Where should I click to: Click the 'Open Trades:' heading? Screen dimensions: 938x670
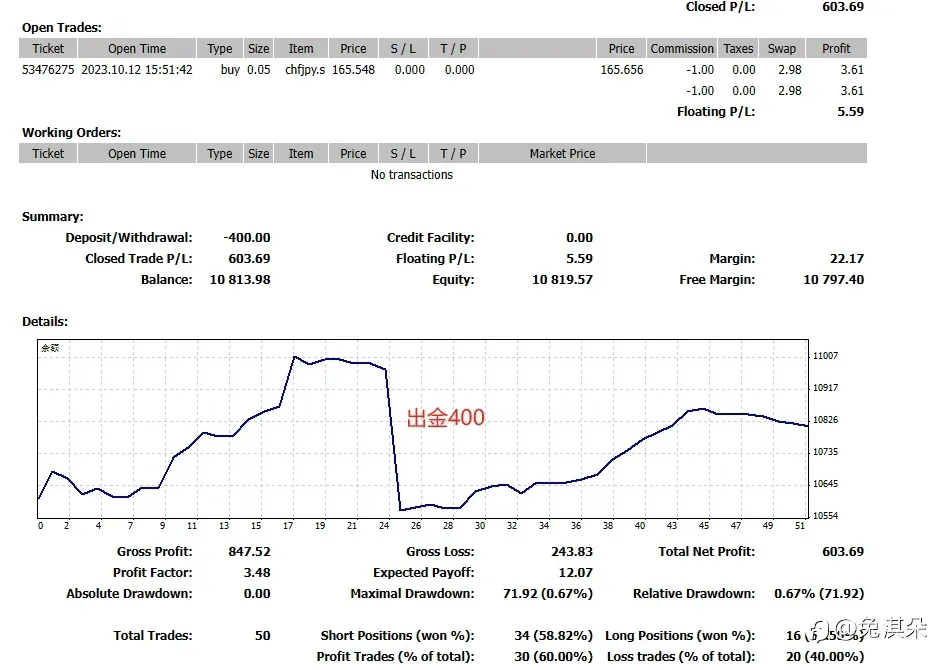(x=62, y=28)
